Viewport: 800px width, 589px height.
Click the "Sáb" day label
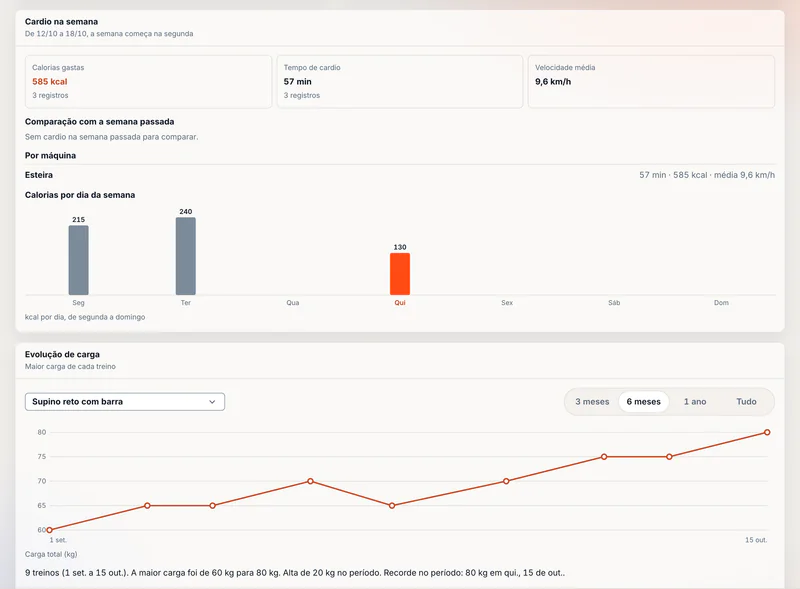[614, 303]
